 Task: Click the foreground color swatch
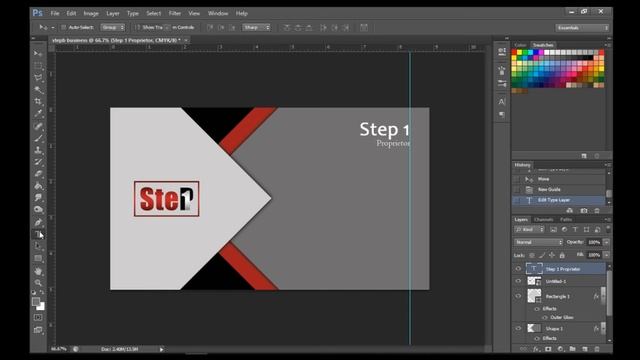(36, 302)
